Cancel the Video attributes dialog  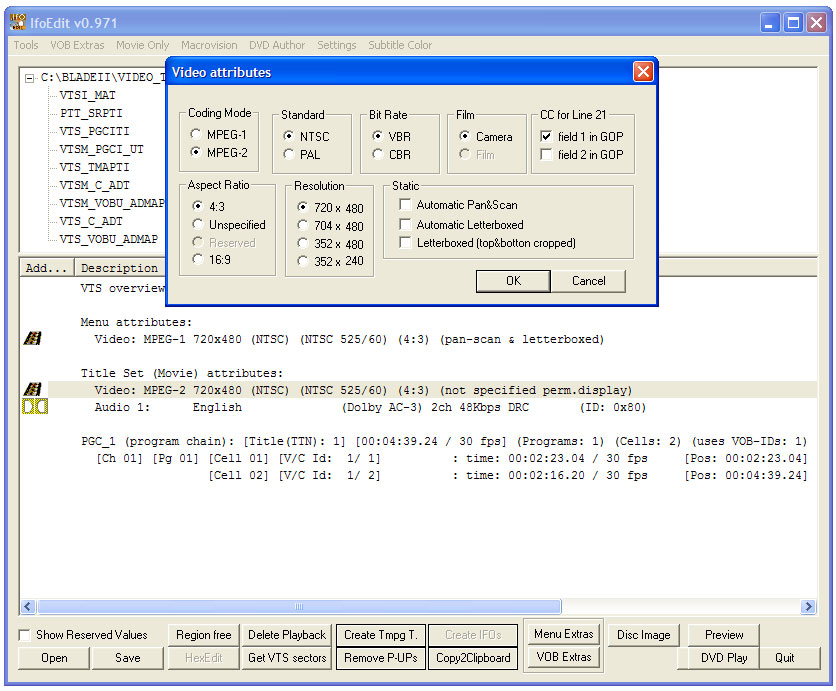[589, 281]
